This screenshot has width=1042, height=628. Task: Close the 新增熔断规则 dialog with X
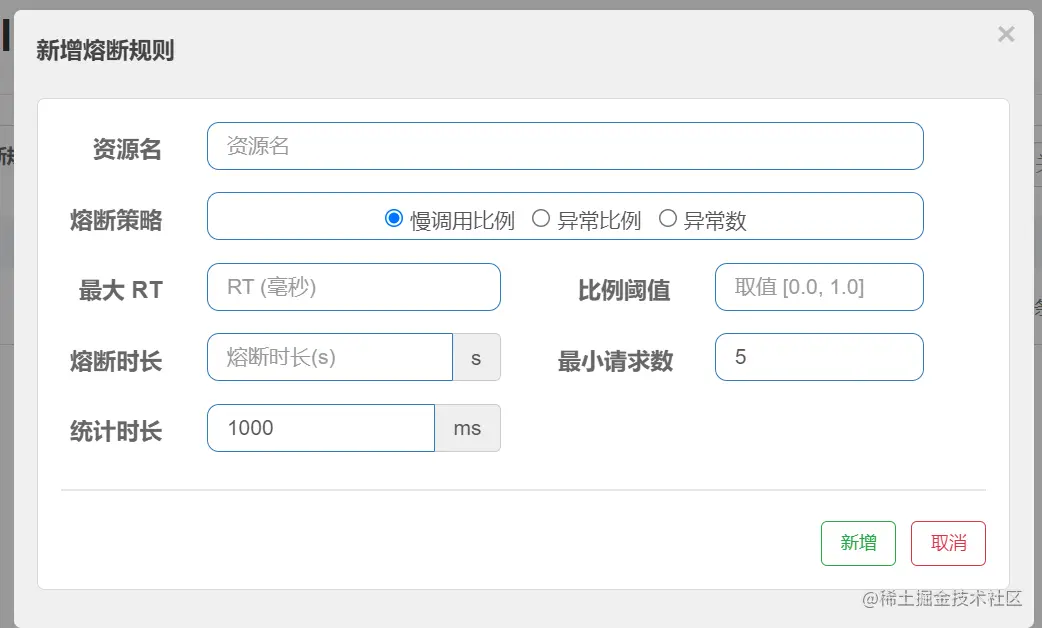click(1006, 35)
